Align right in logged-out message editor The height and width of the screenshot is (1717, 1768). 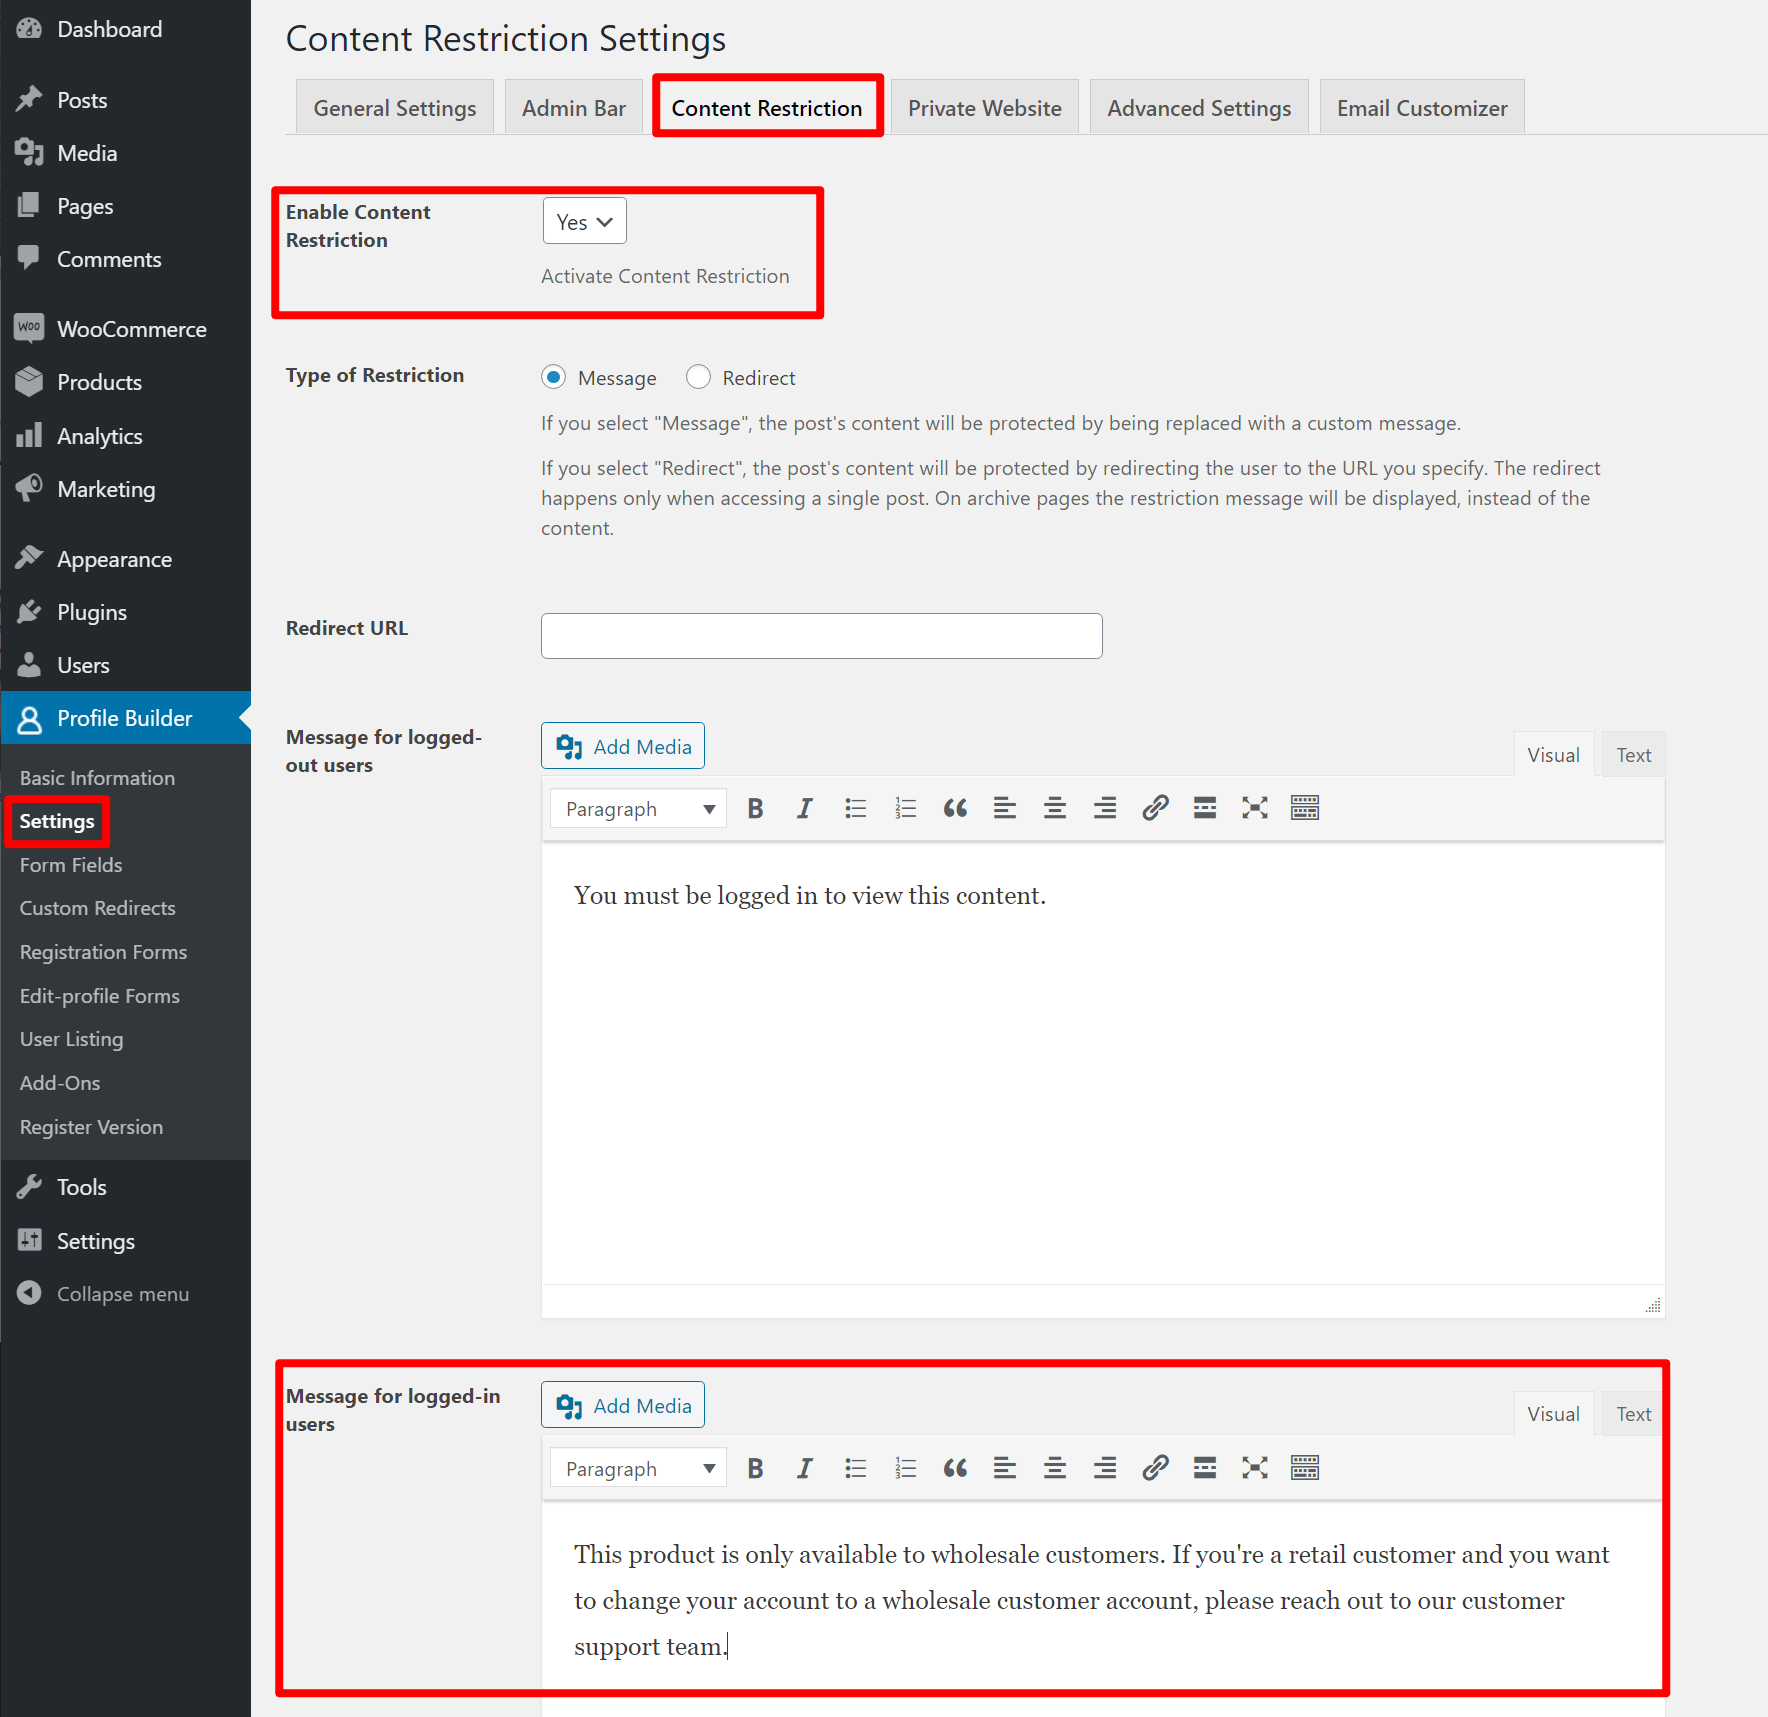point(1105,808)
